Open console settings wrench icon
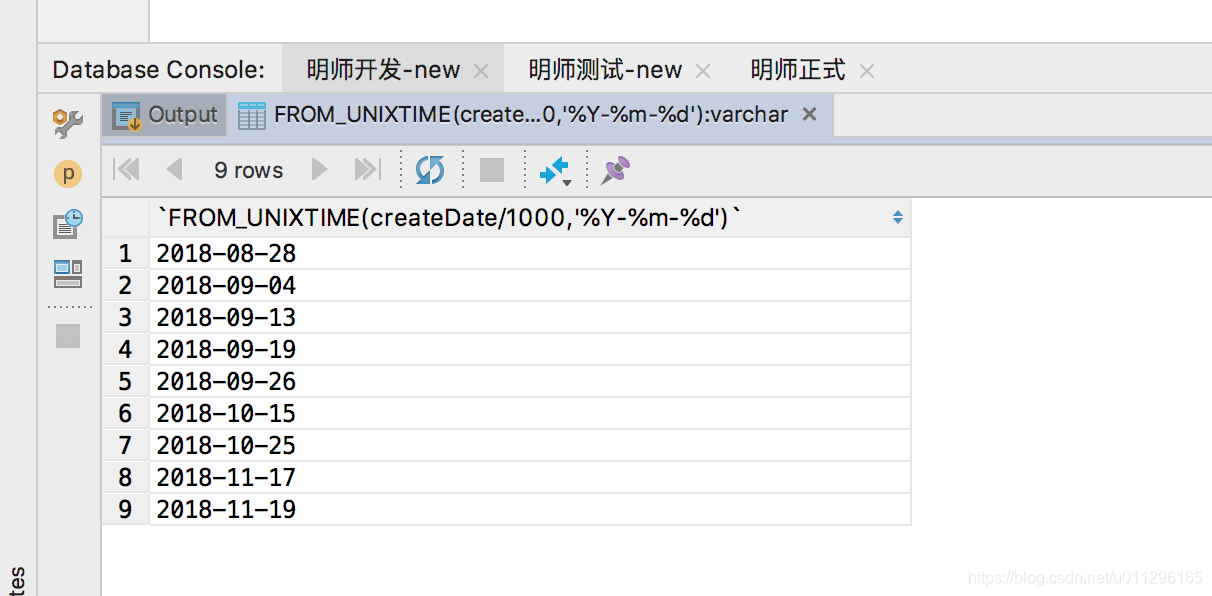This screenshot has height=596, width=1212. tap(68, 123)
